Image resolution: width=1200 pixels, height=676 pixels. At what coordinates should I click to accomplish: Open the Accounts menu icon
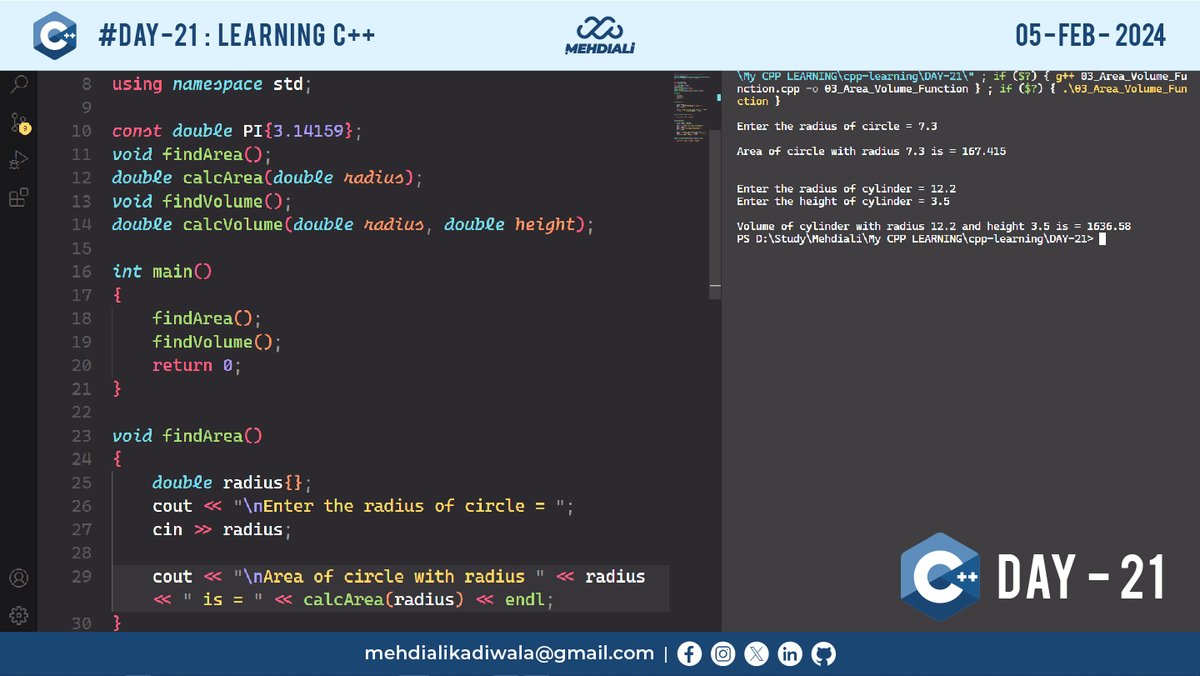18,578
